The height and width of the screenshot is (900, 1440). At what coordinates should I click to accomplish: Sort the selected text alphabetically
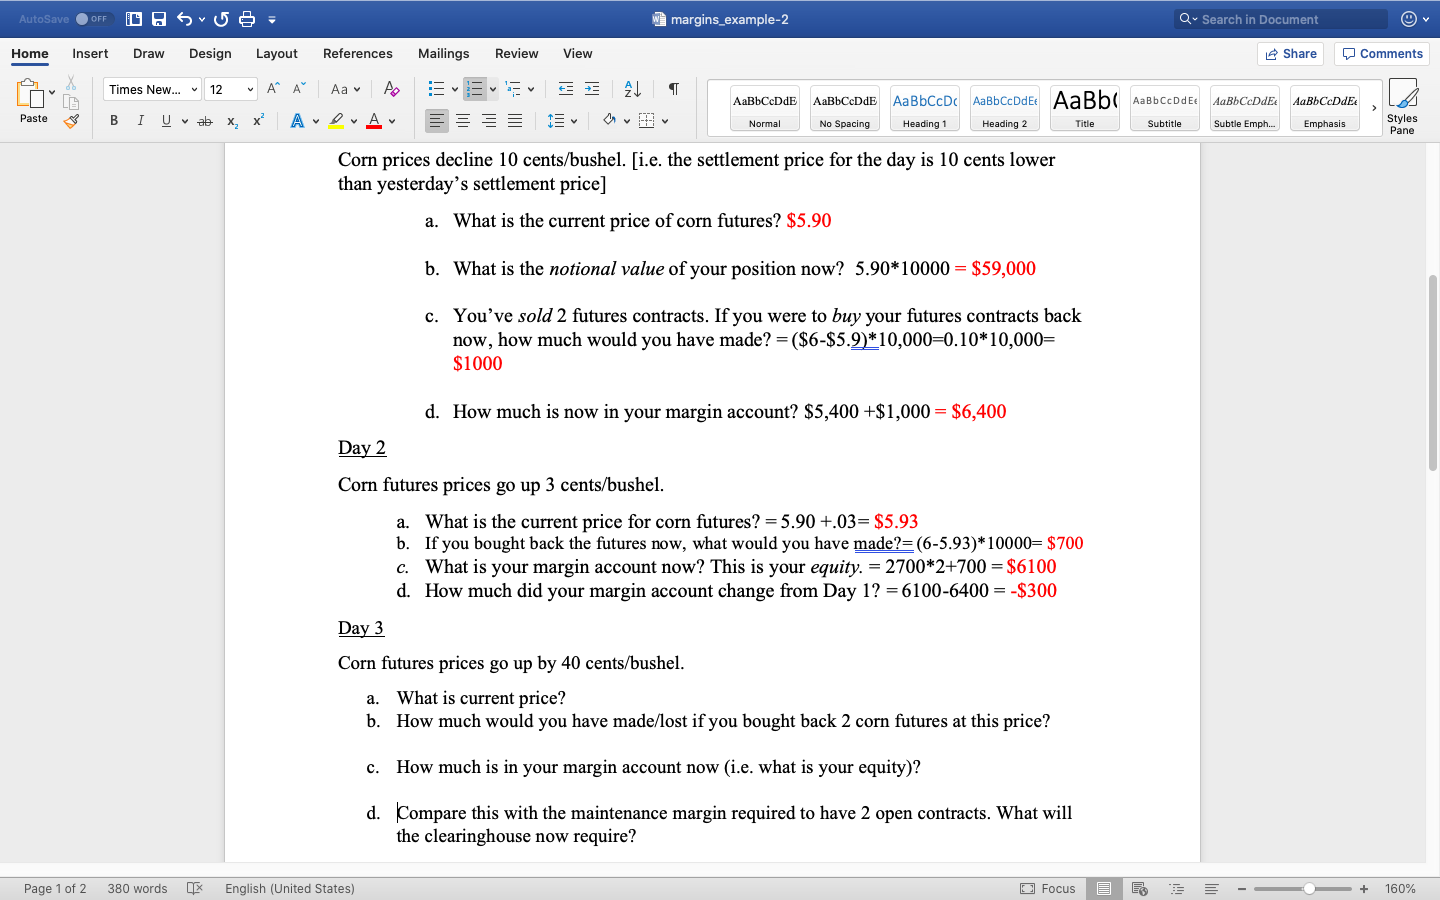click(x=631, y=89)
